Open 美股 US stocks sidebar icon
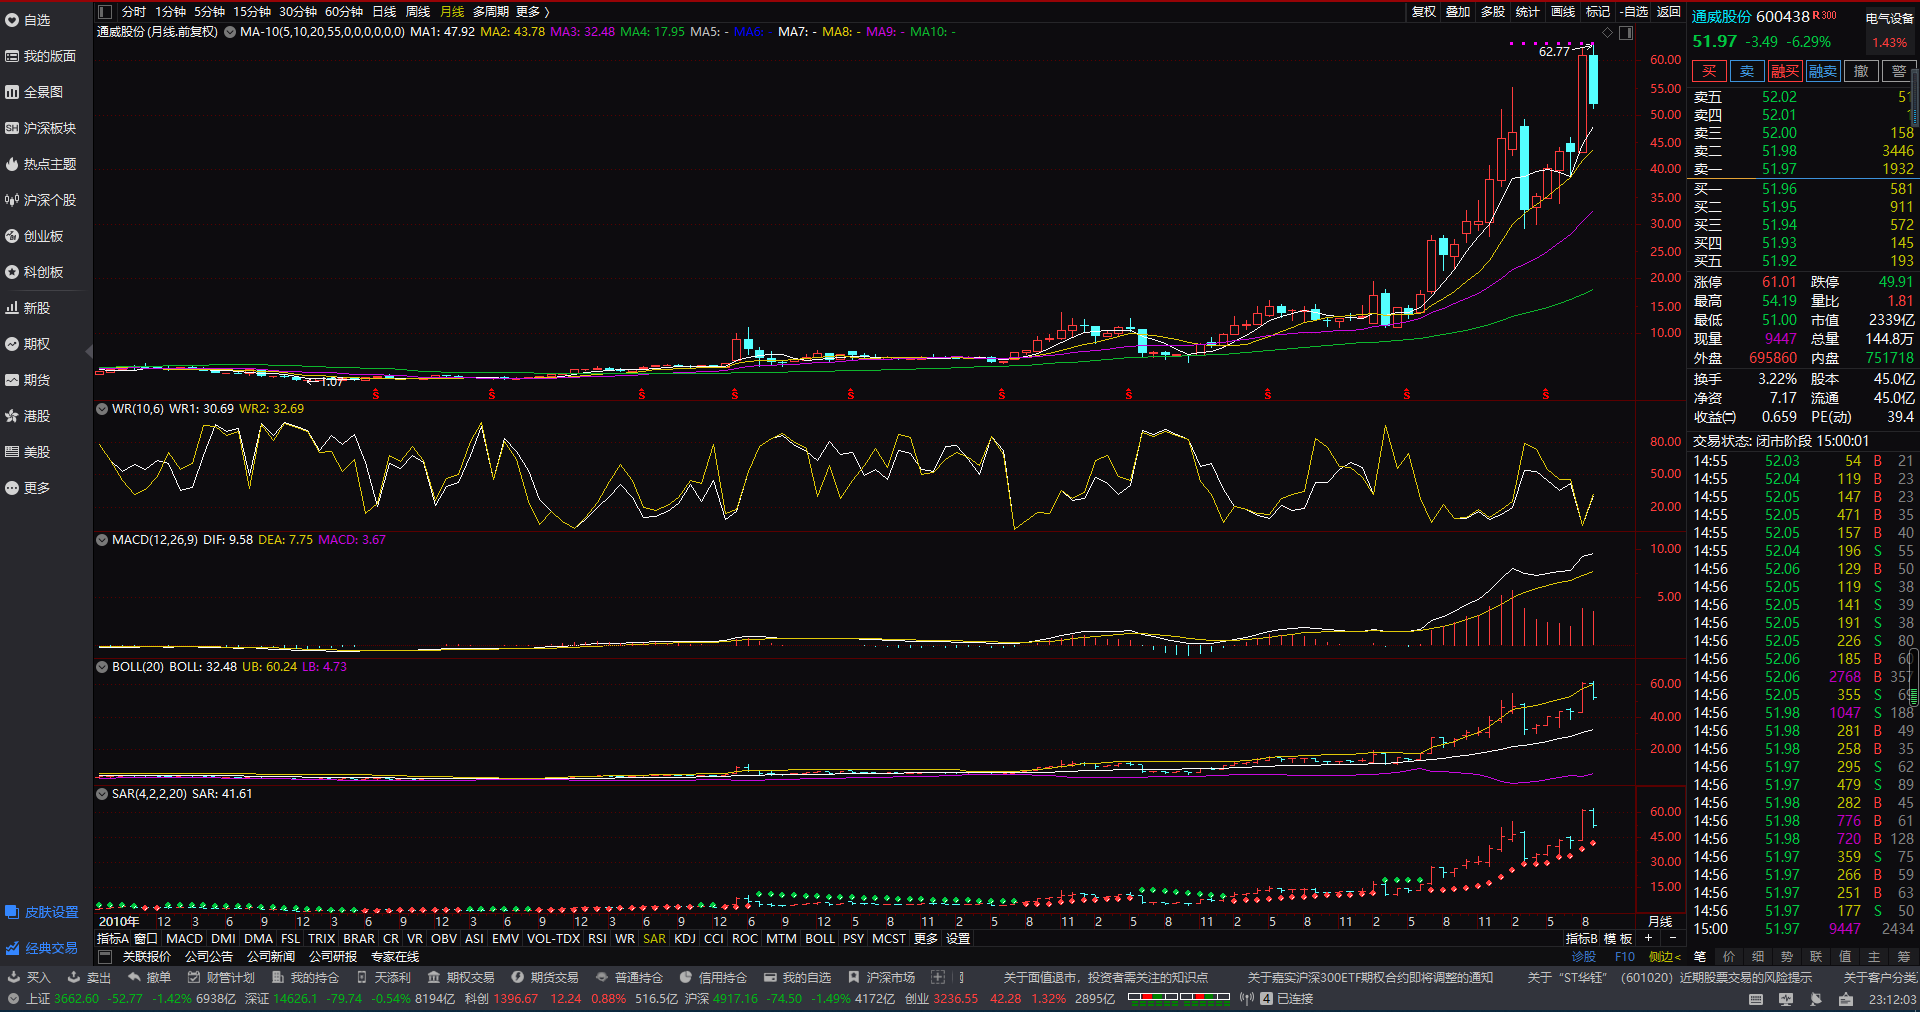The image size is (1920, 1012). [12, 452]
